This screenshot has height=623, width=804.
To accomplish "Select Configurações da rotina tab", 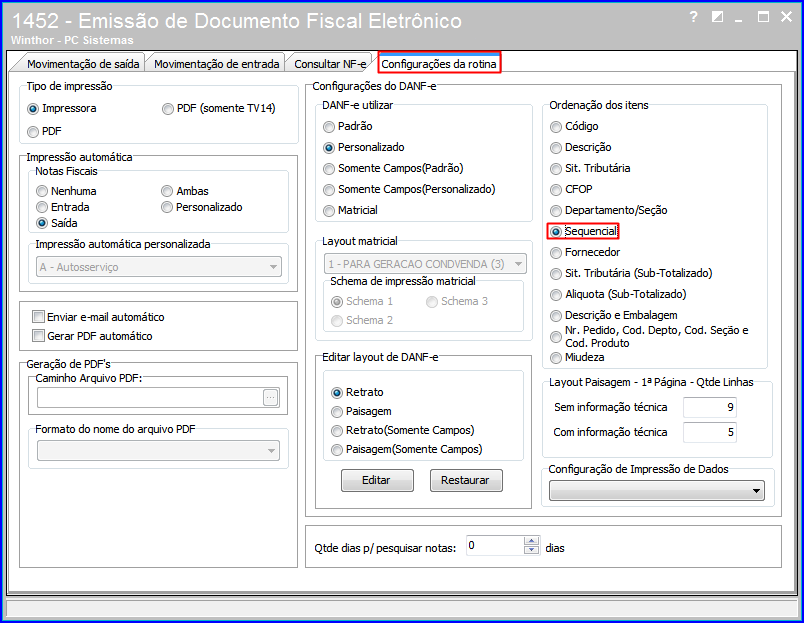I will coord(439,64).
